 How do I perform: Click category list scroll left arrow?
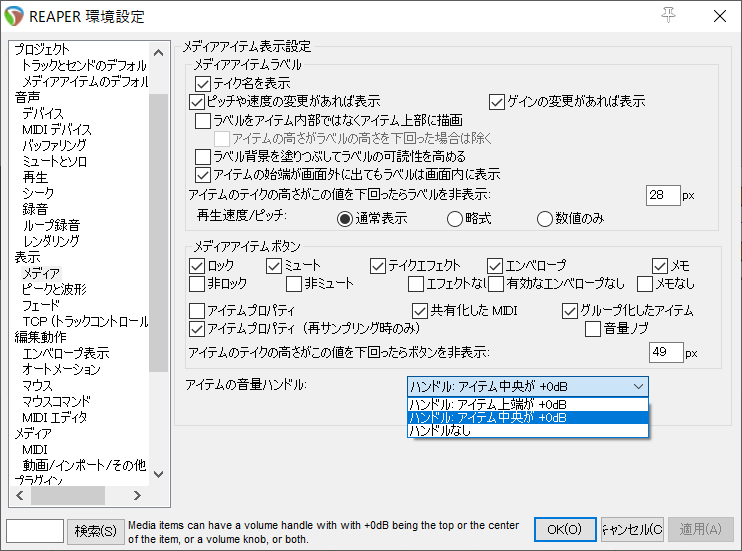coord(20,496)
